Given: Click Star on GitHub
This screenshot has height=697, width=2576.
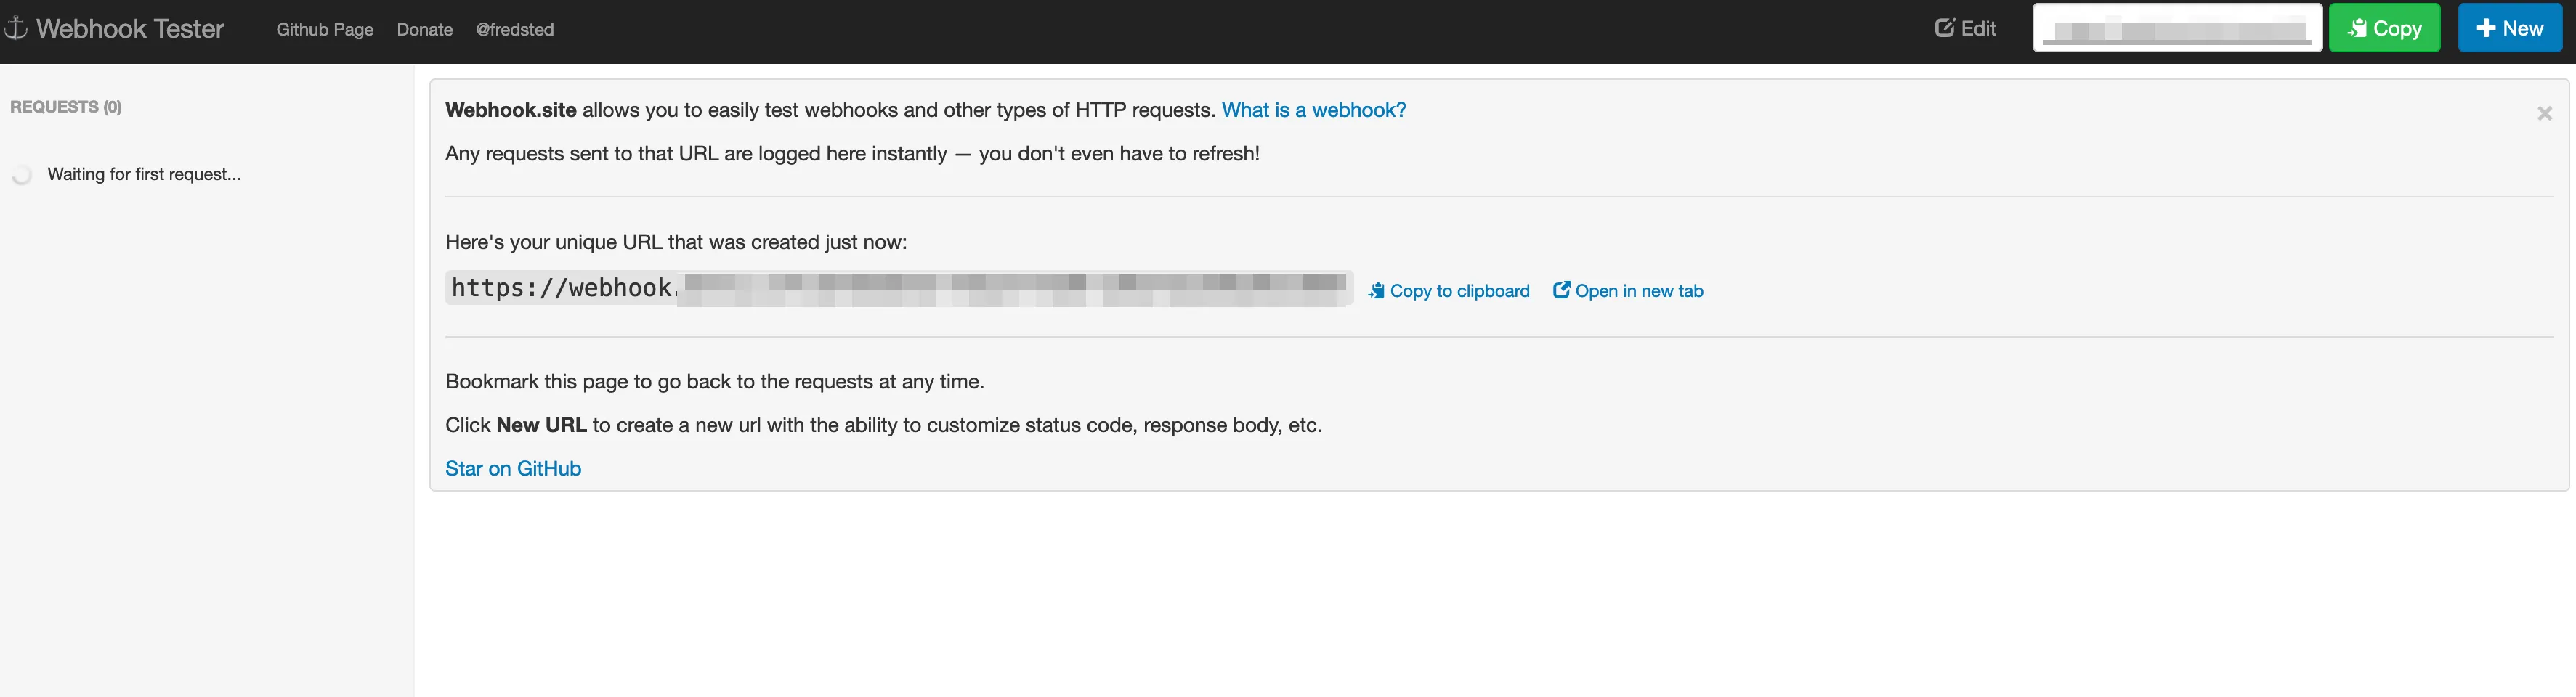Looking at the screenshot, I should tap(513, 468).
